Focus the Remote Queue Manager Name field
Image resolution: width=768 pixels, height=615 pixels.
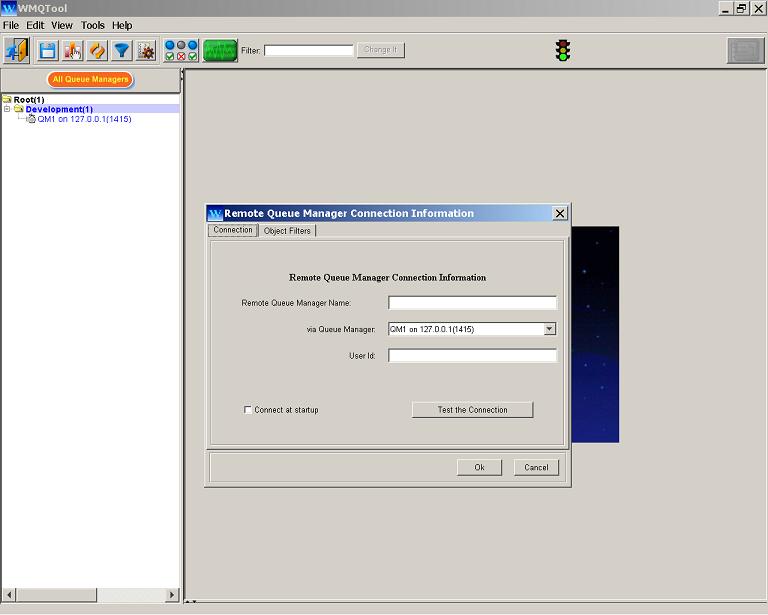coord(472,303)
